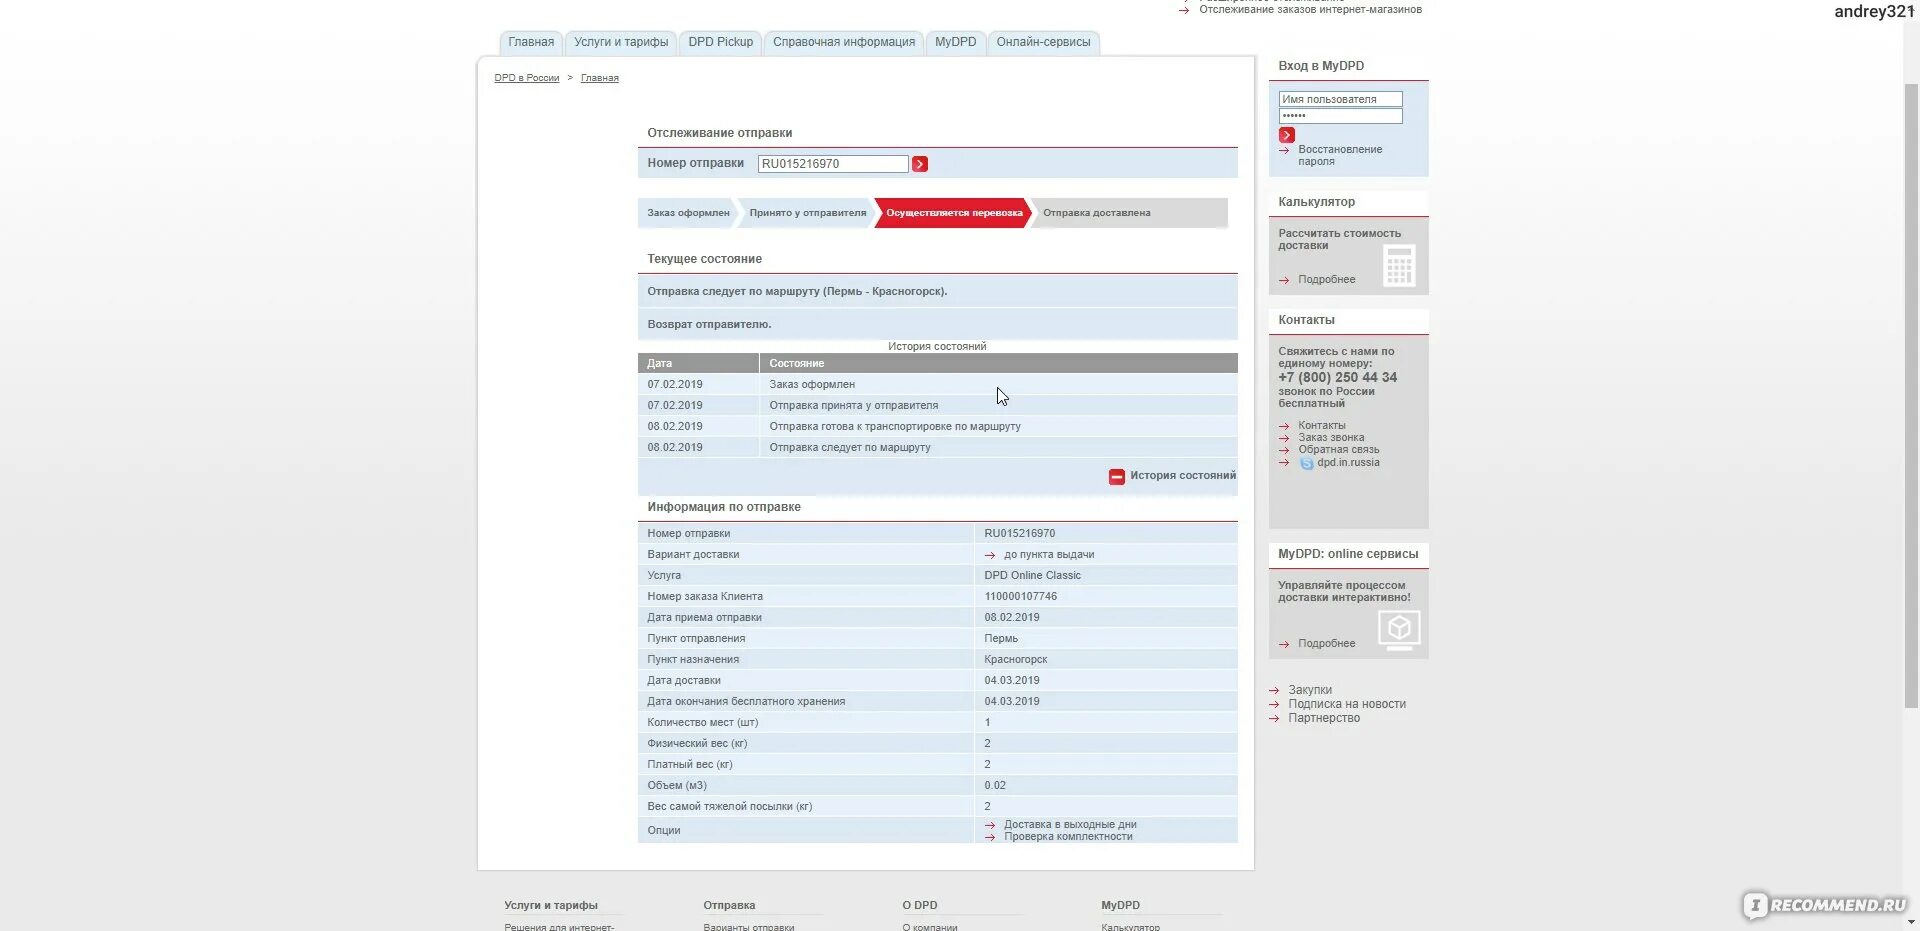Switch to the DPD Pickup tab

click(x=721, y=42)
